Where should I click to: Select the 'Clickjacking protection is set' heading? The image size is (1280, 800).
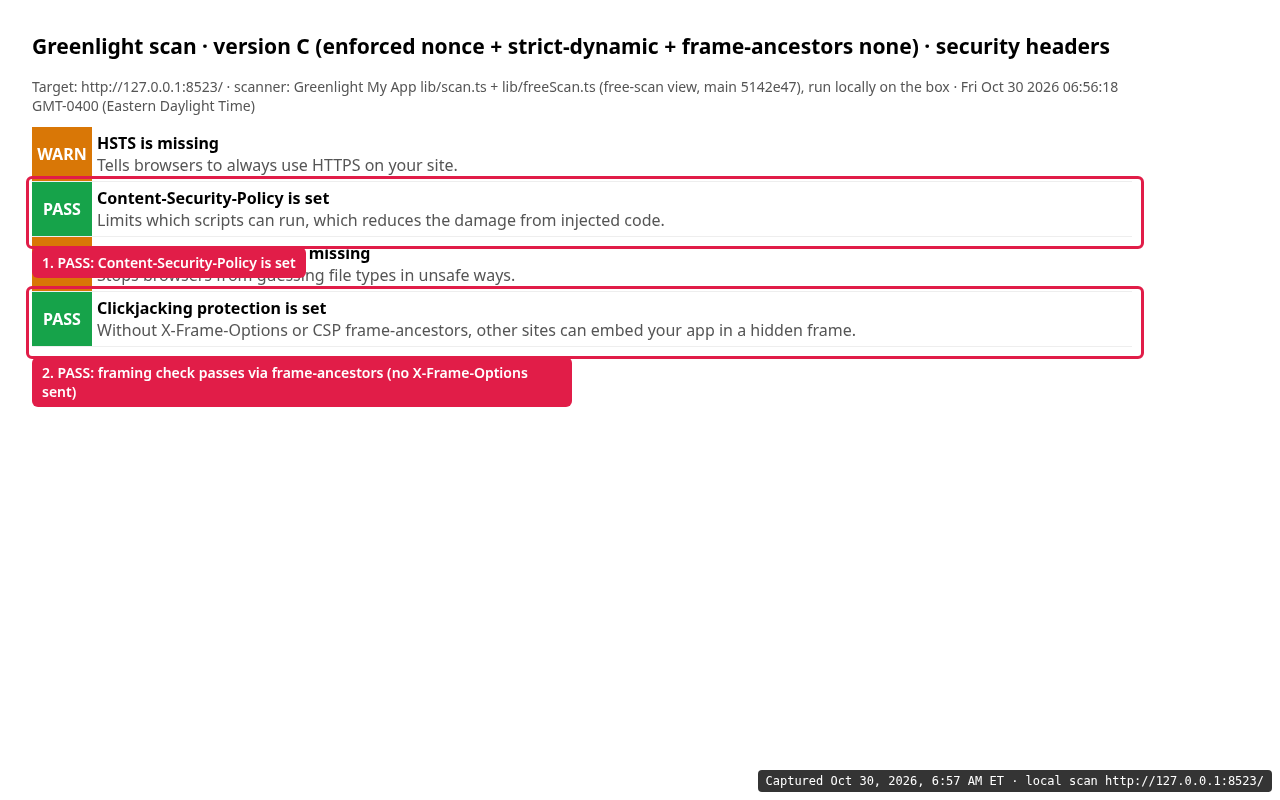pyautogui.click(x=212, y=308)
